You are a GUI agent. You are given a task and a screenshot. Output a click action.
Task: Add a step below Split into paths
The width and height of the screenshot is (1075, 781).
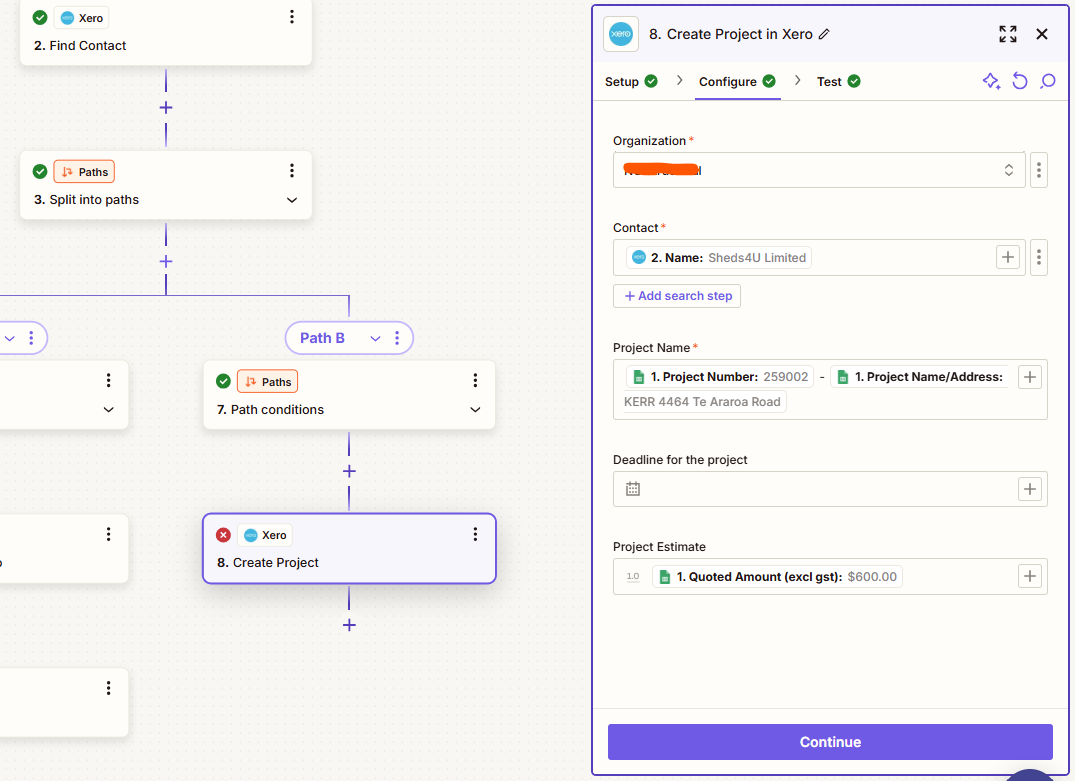point(166,261)
